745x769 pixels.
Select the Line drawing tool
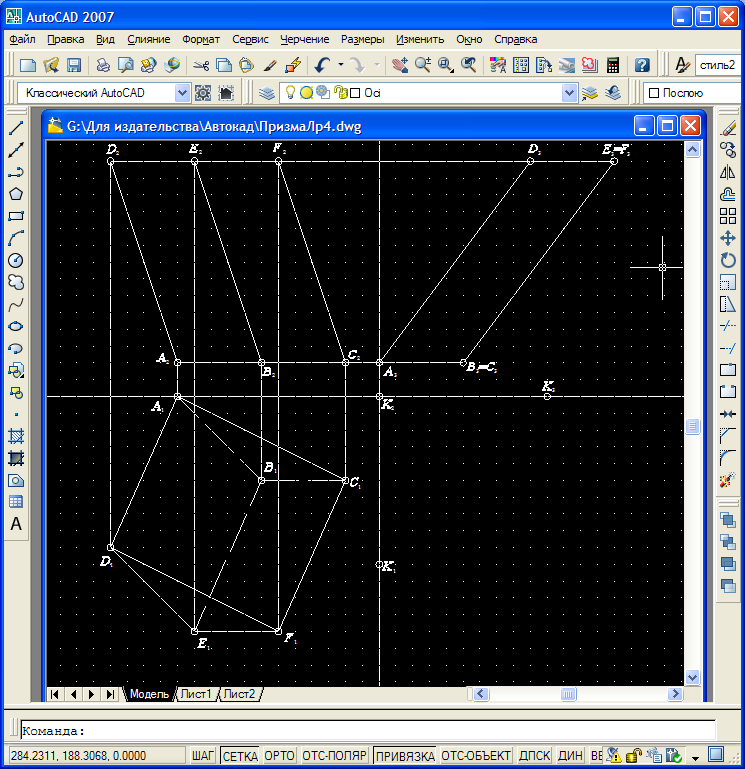tap(16, 128)
